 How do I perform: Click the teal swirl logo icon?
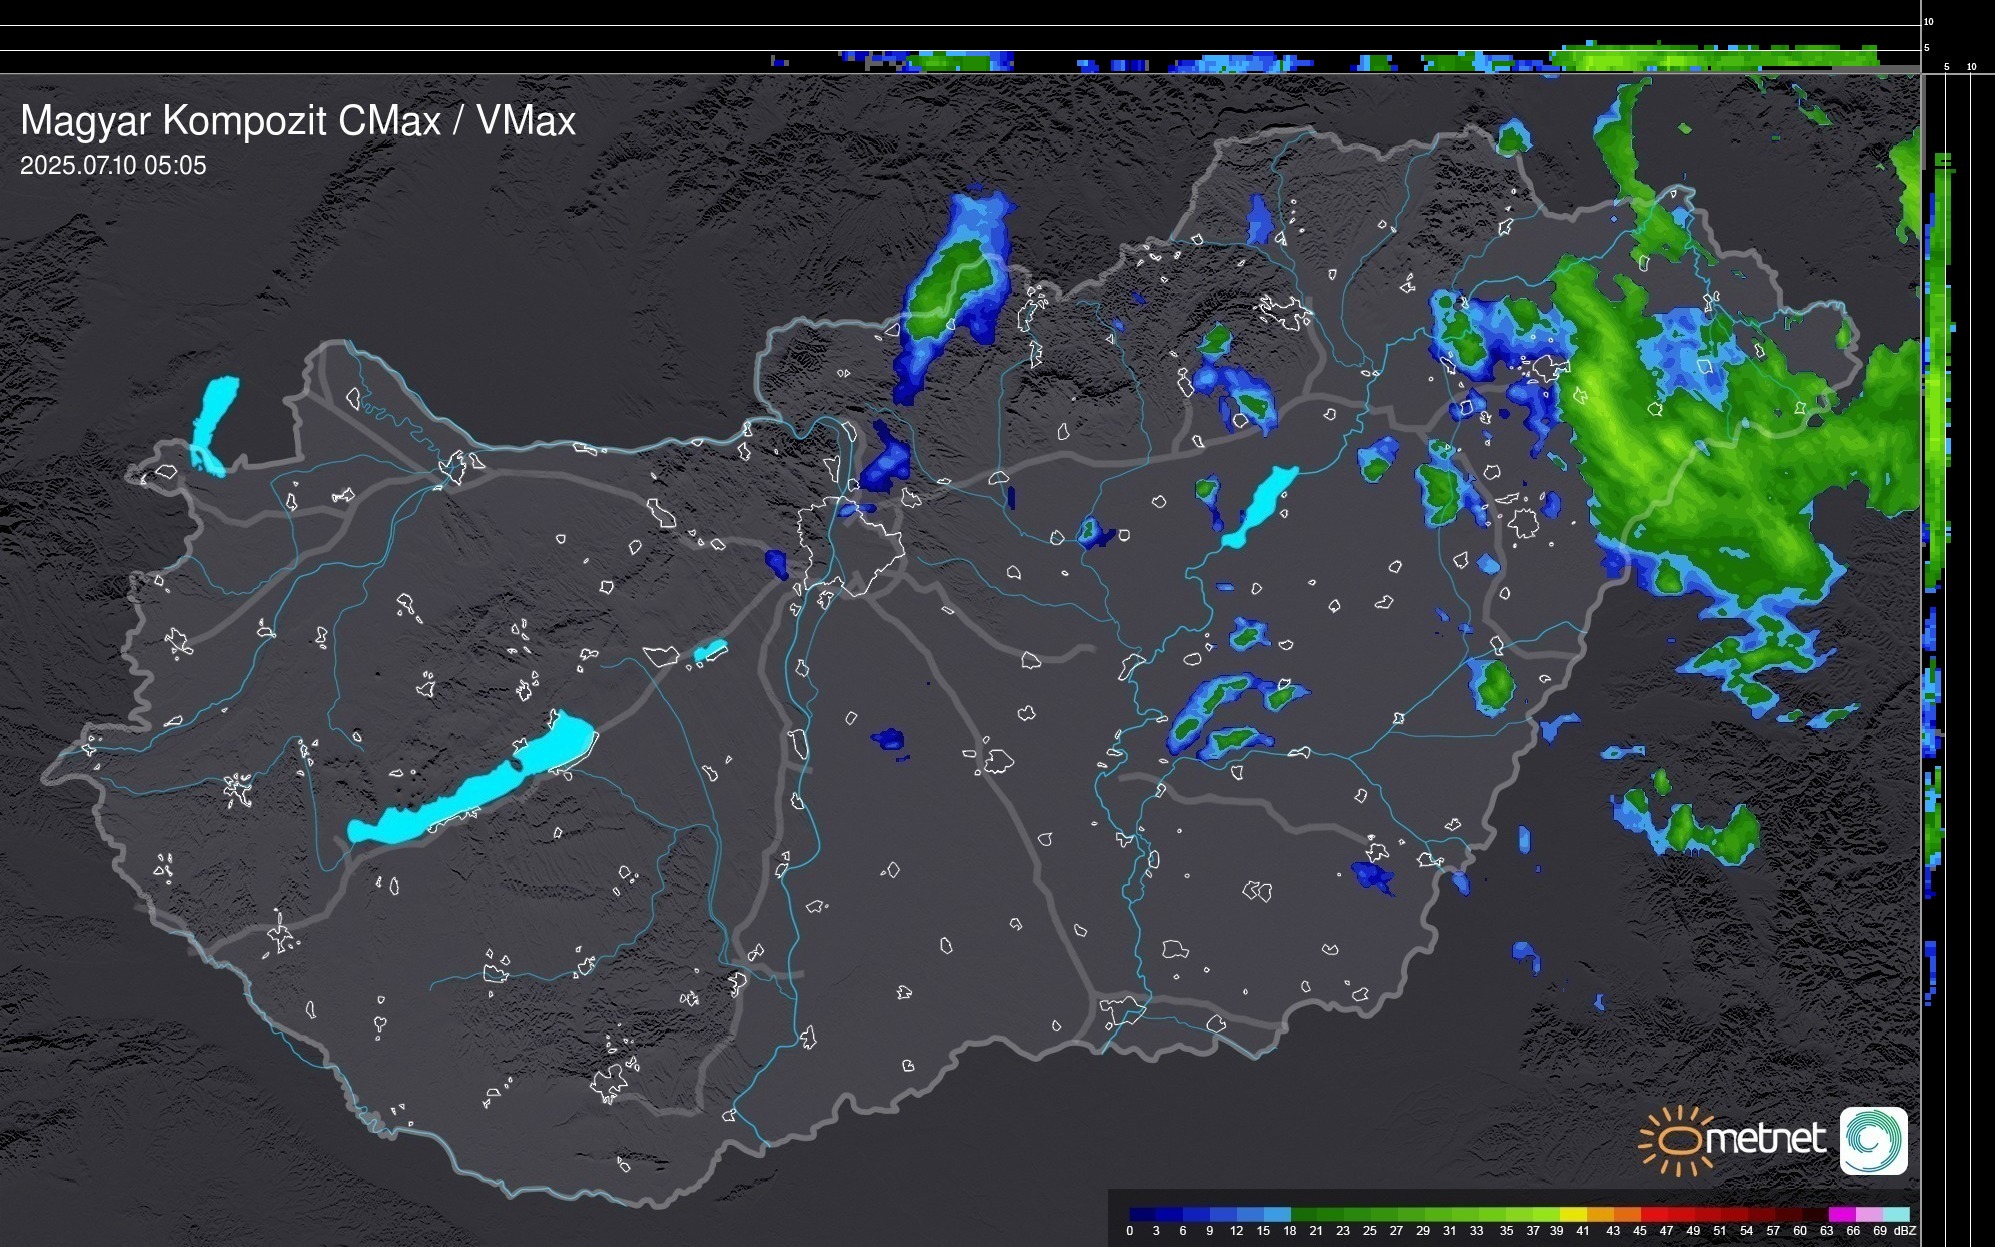coord(1873,1140)
